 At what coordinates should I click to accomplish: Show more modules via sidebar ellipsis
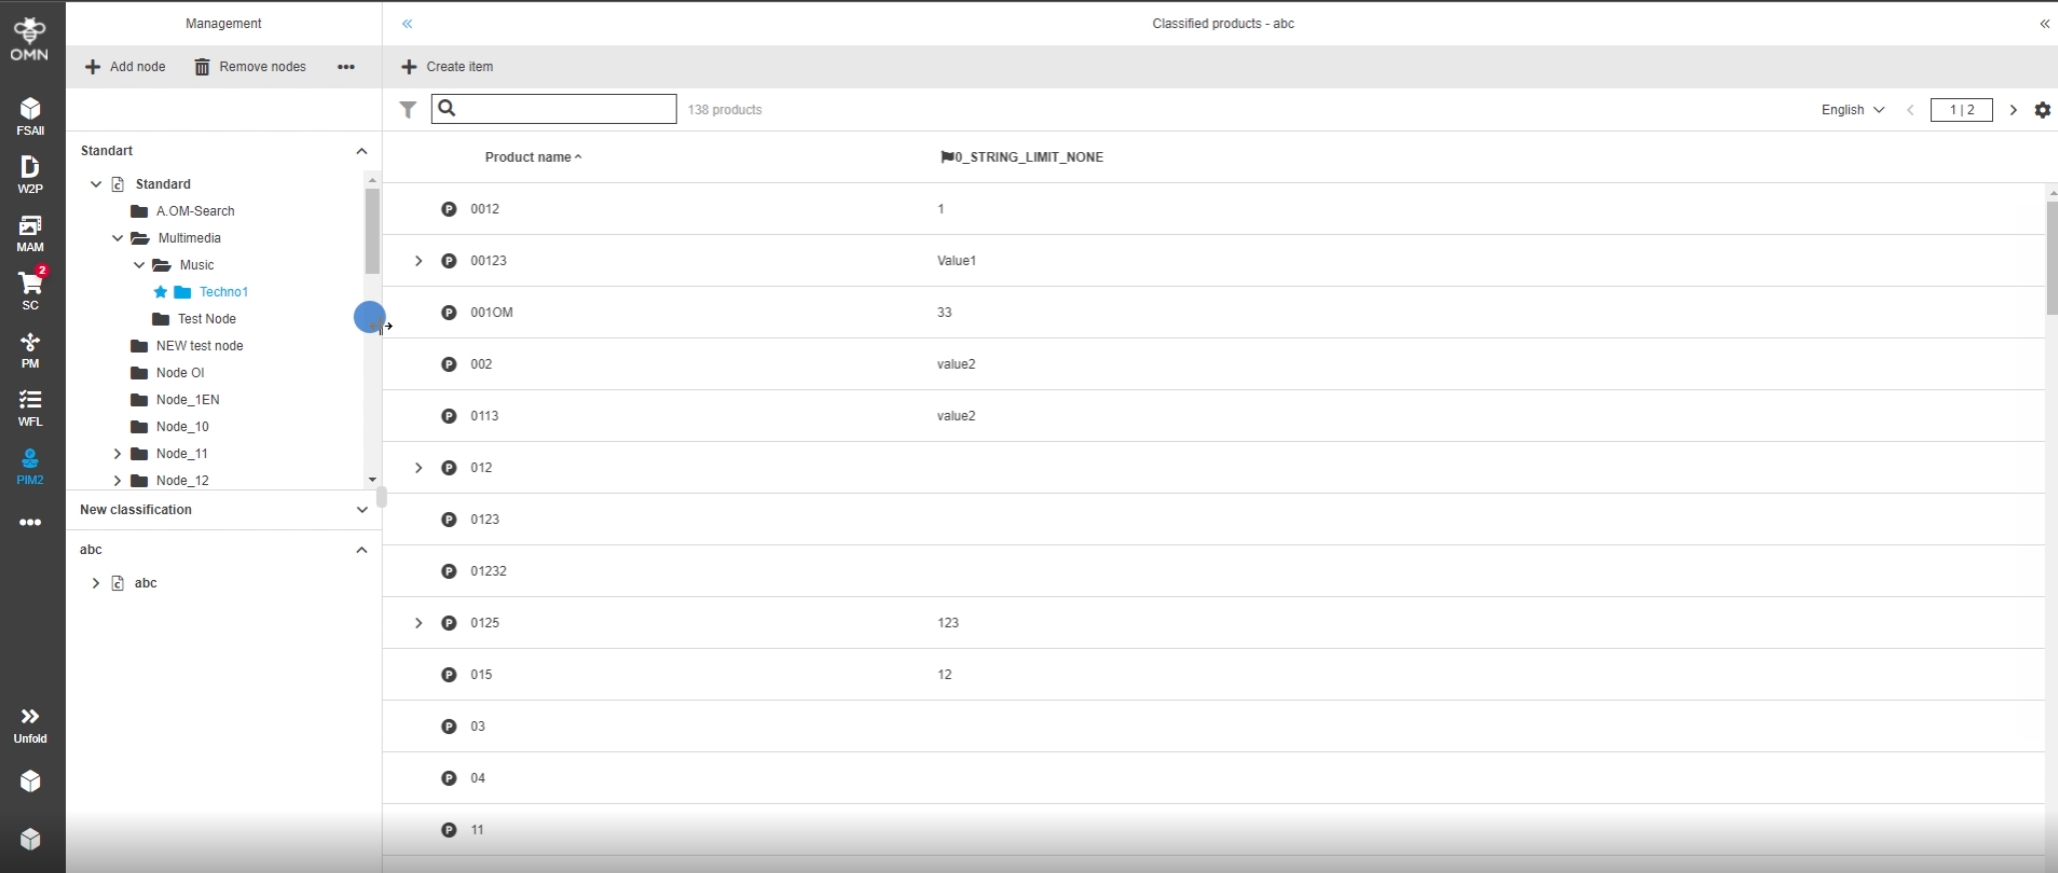point(30,523)
